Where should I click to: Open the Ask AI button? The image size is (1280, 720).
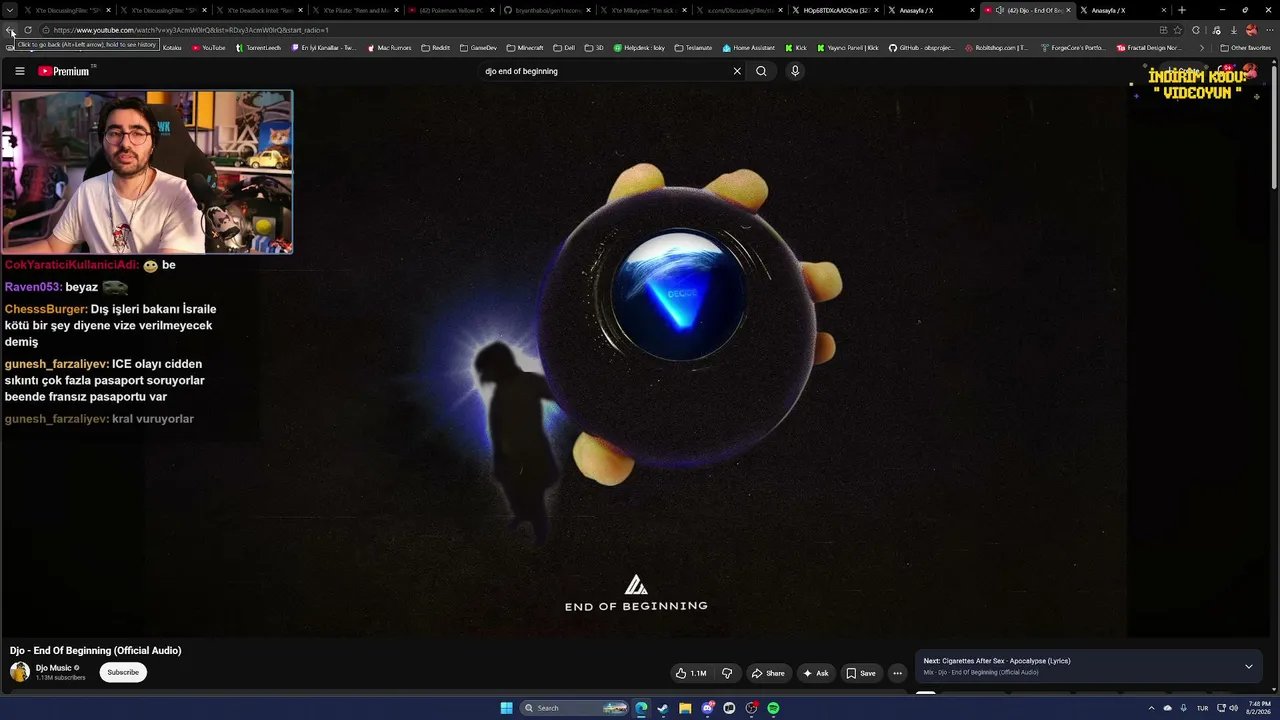tap(816, 673)
